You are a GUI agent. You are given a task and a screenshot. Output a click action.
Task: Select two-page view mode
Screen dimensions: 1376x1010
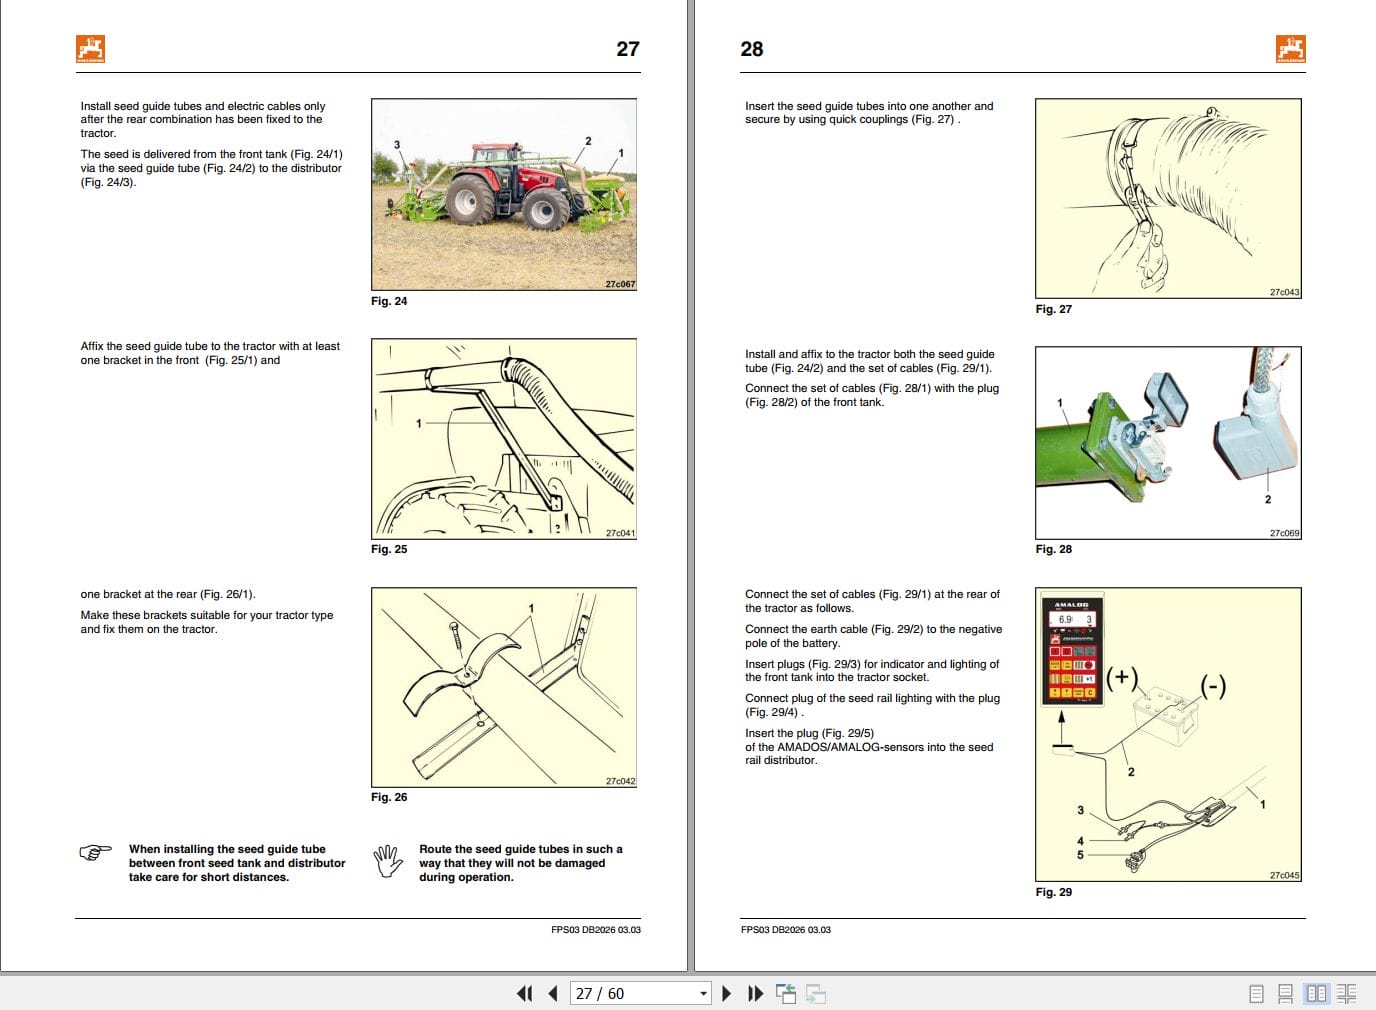(1317, 993)
